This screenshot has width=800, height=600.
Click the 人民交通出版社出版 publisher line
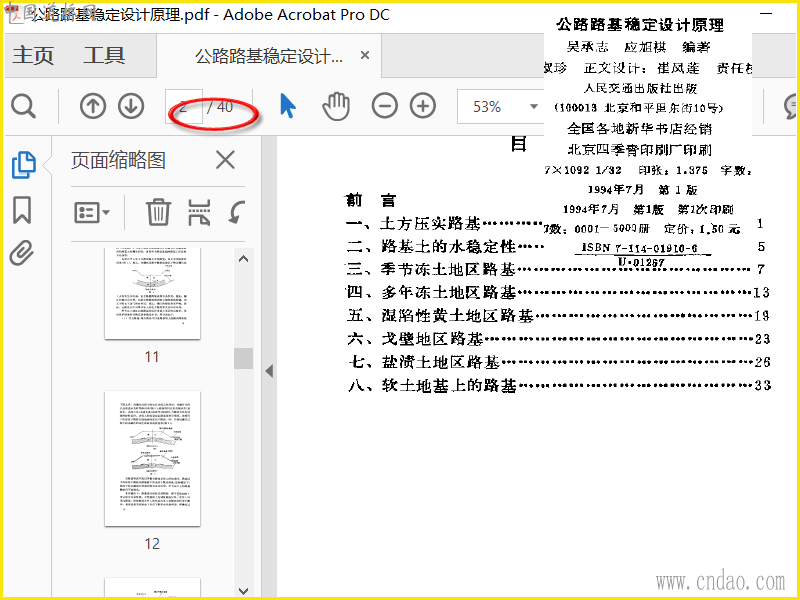coord(640,88)
